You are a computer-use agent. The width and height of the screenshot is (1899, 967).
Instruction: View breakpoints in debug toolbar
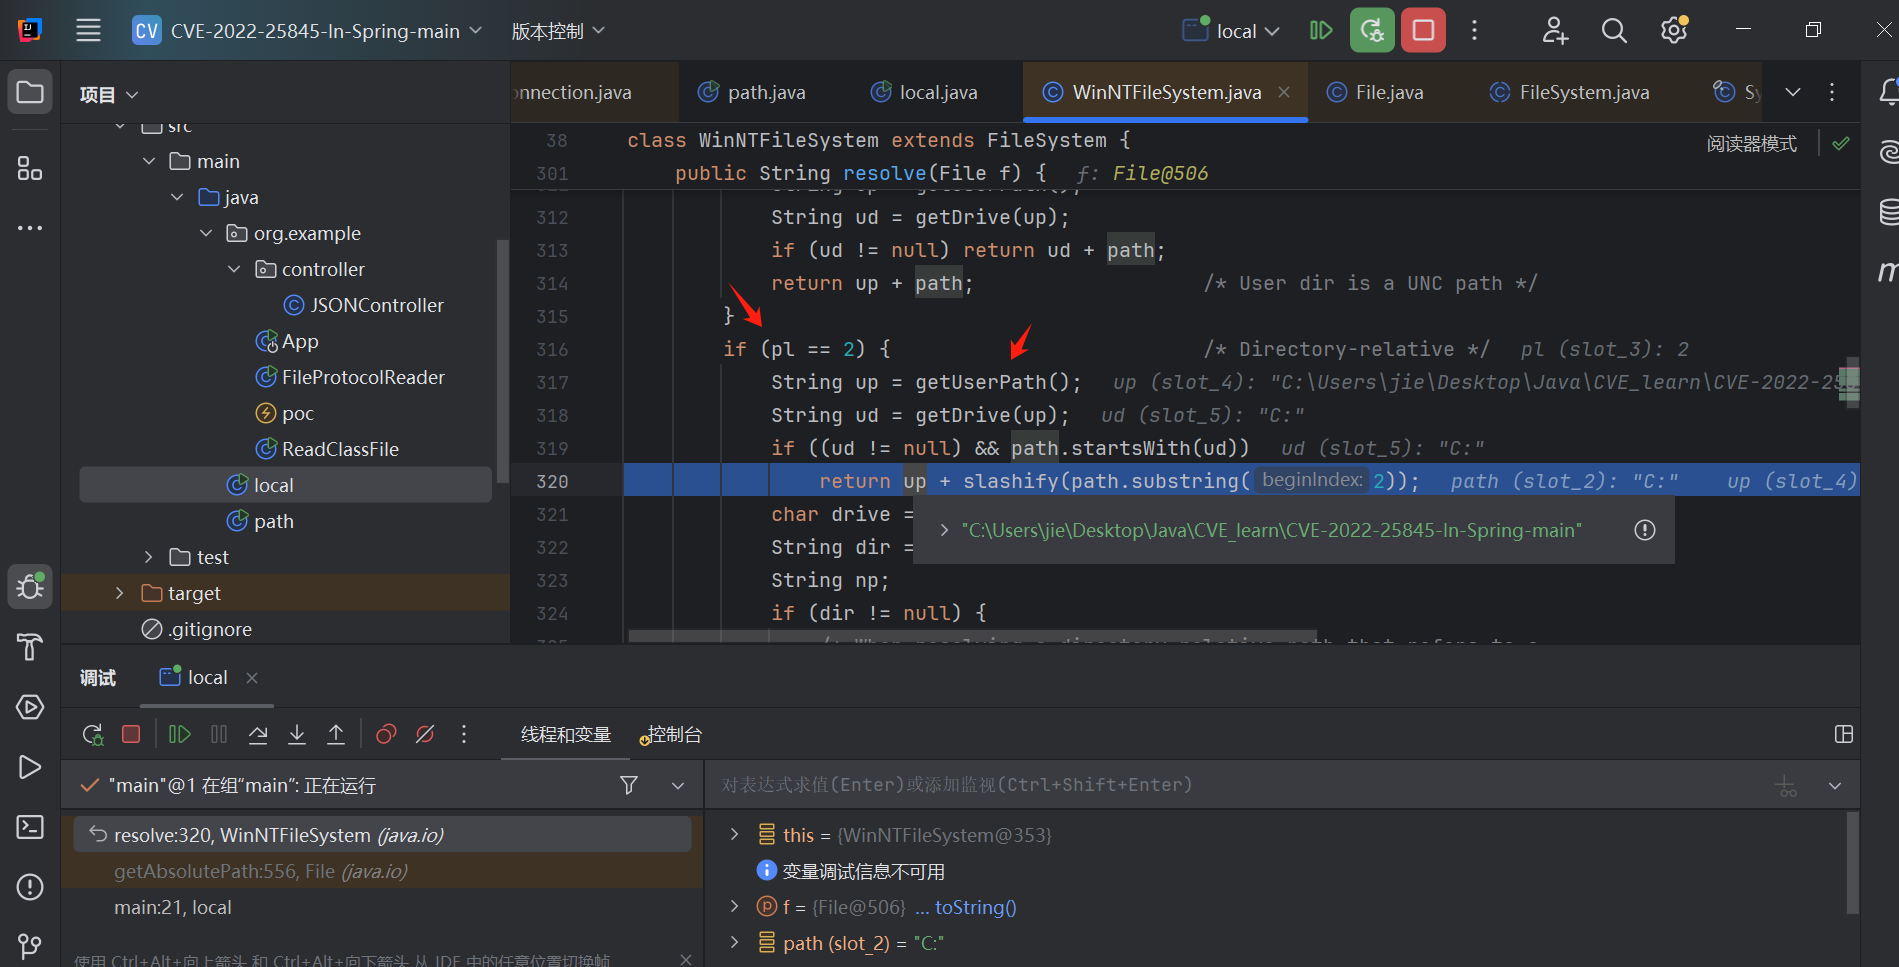coord(386,734)
